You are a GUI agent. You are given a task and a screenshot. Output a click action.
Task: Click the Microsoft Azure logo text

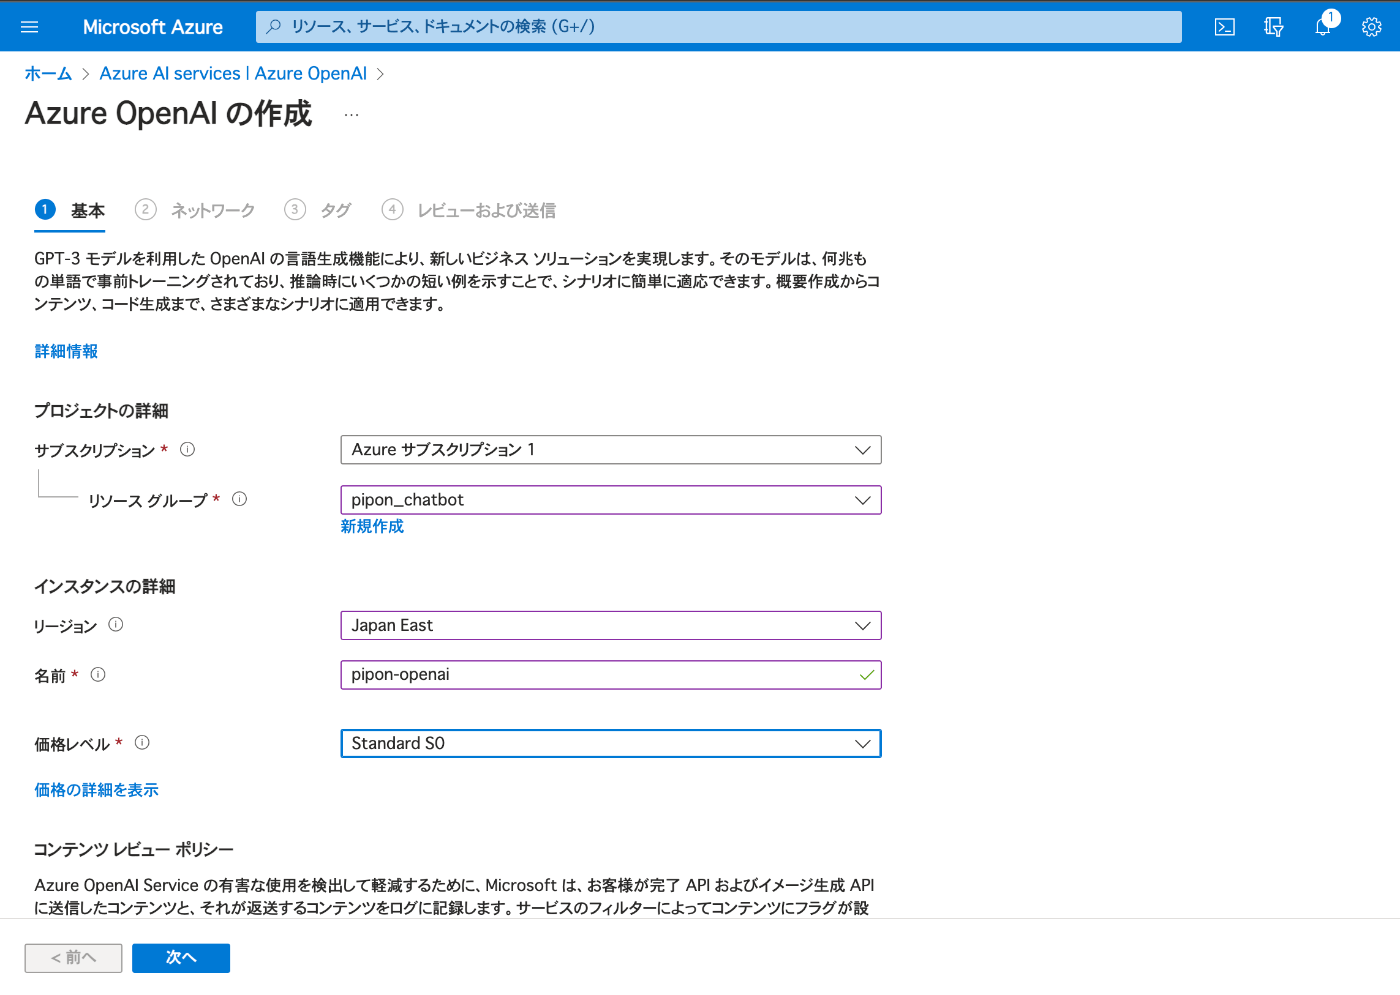pos(153,27)
